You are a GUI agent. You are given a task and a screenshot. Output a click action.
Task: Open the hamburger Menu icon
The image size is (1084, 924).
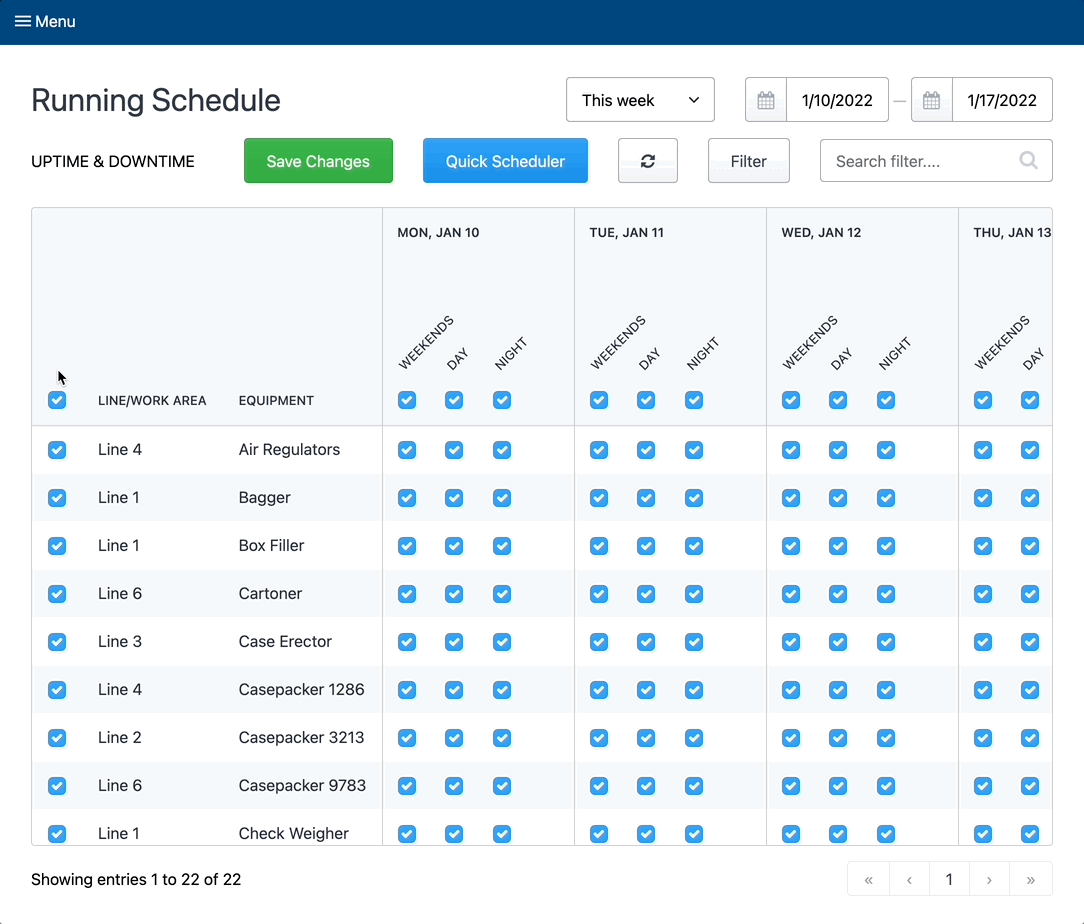coord(22,21)
